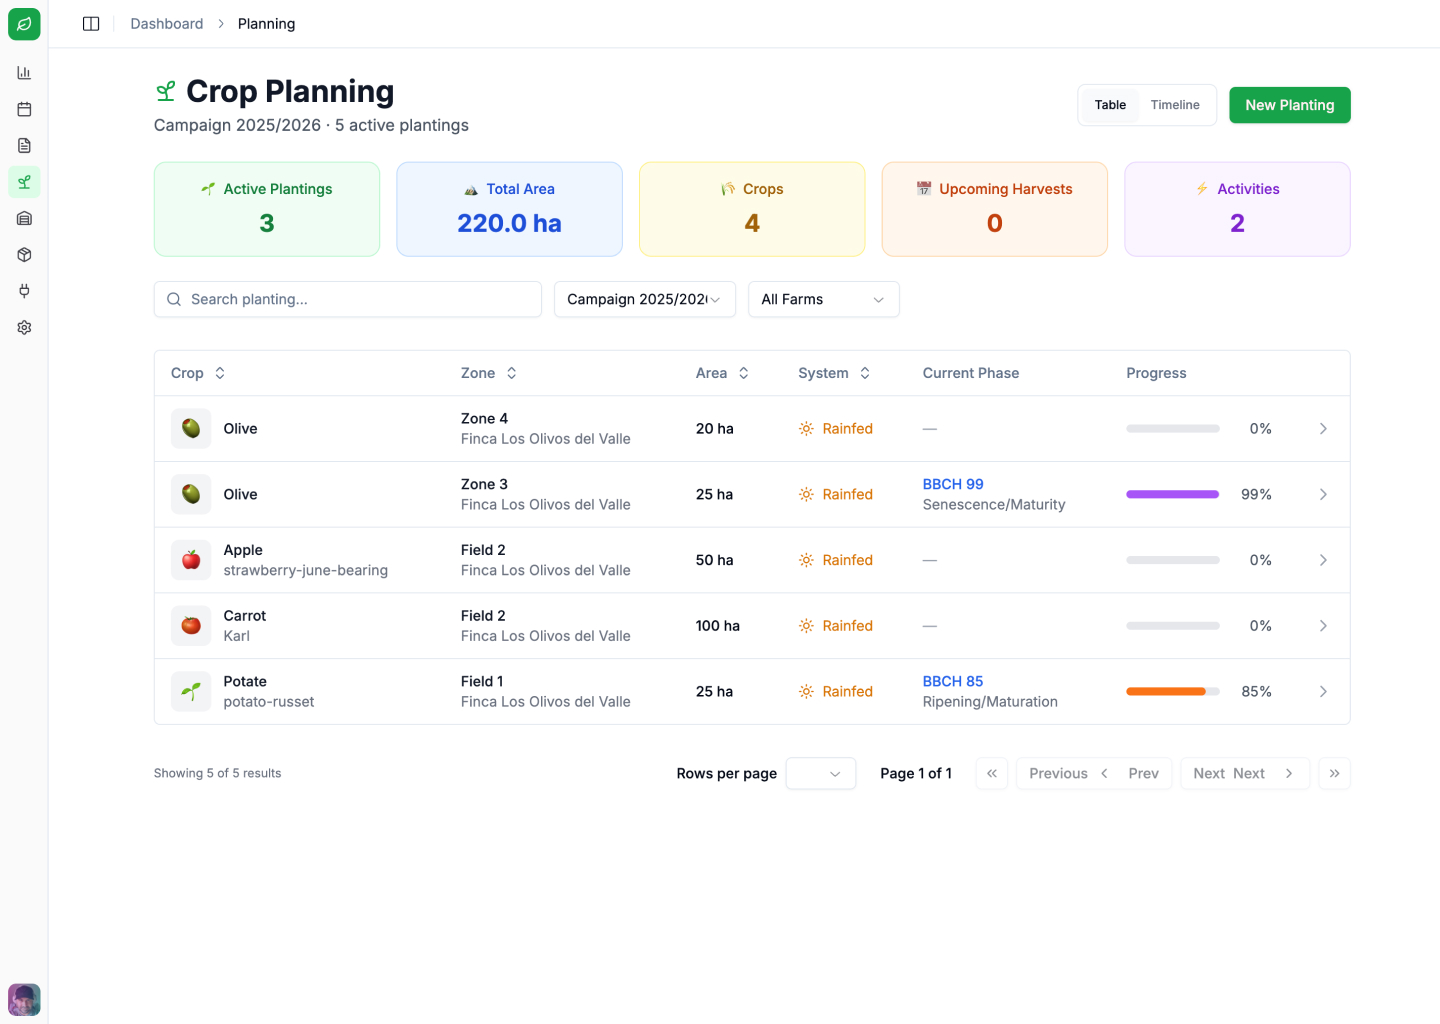Switch to the Table view
The image size is (1440, 1024).
[1109, 104]
